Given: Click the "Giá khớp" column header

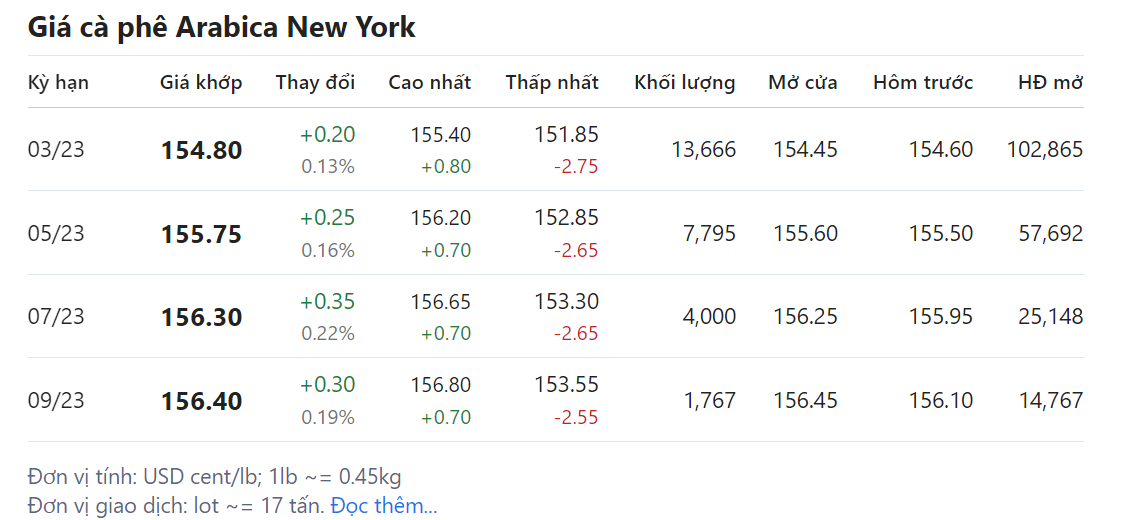Looking at the screenshot, I should pyautogui.click(x=201, y=82).
